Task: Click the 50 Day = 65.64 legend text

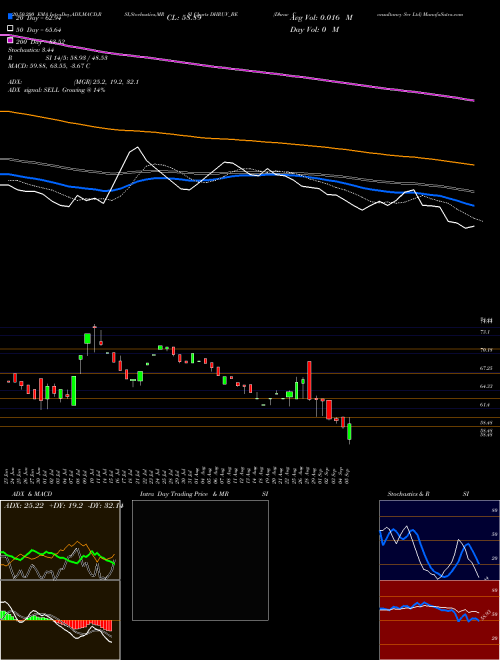Action: (x=39, y=29)
